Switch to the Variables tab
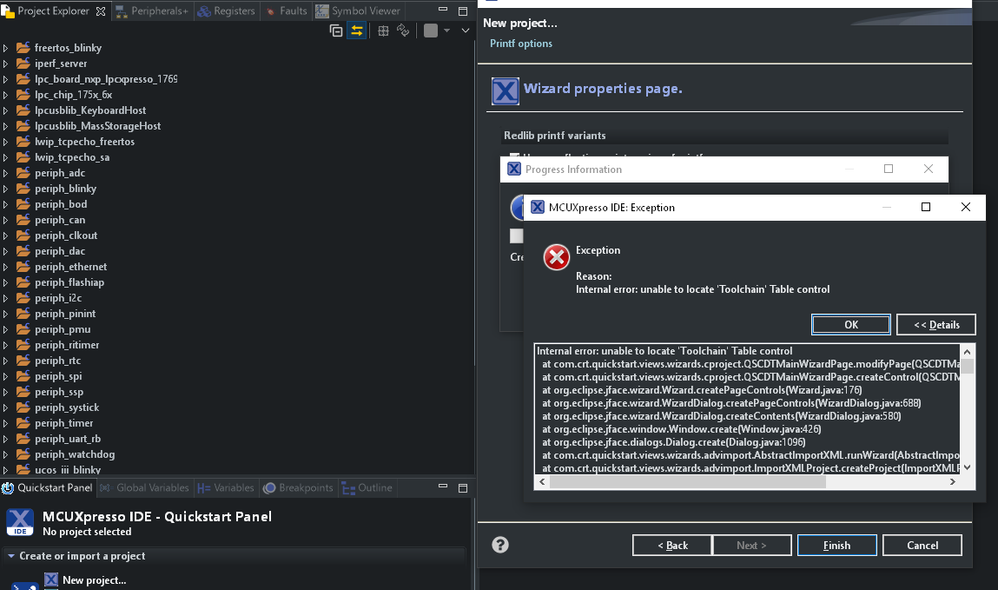Screen dimensions: 998x590 pyautogui.click(x=225, y=488)
